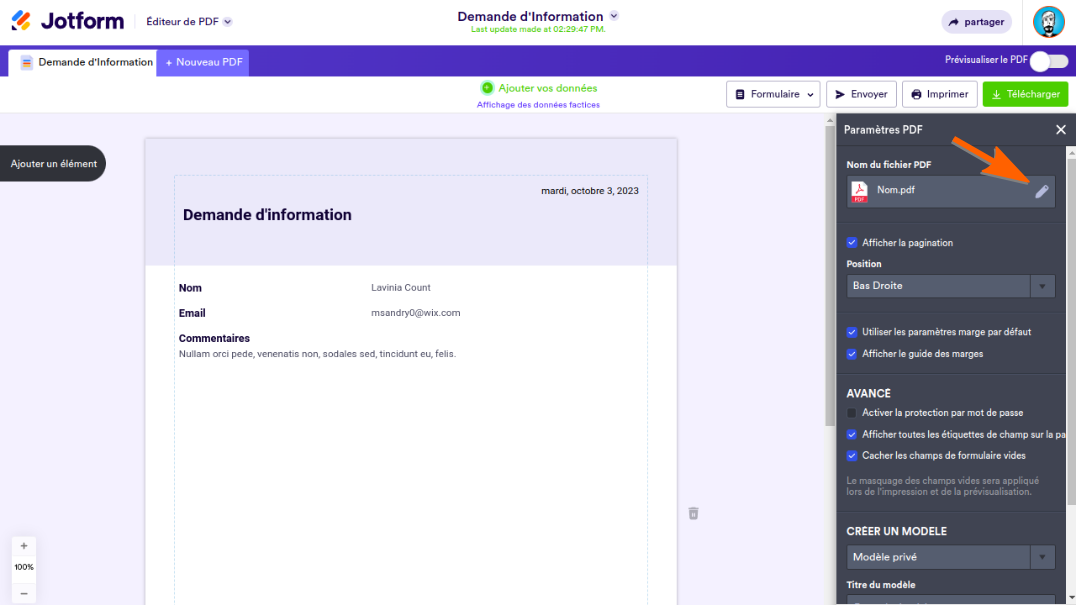This screenshot has width=1076, height=605.
Task: Click the msandry0@wix.com email value
Action: [416, 313]
